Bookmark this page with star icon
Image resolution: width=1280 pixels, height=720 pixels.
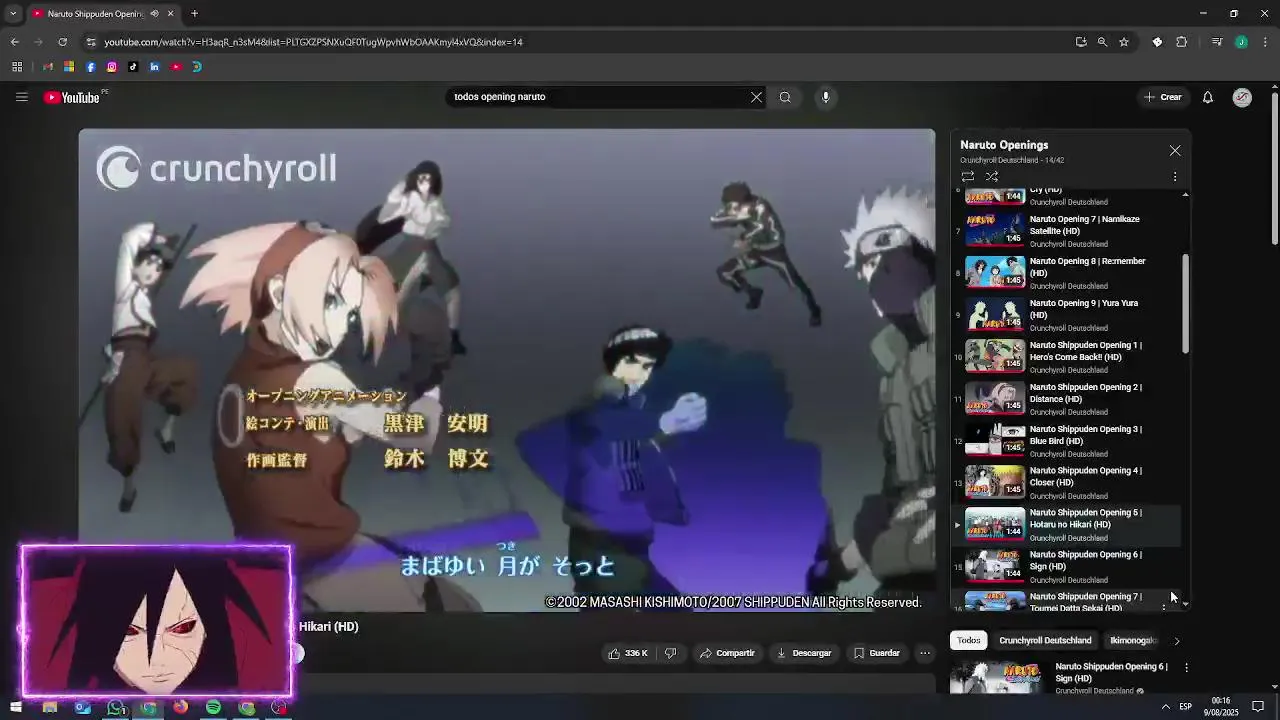coord(1124,42)
